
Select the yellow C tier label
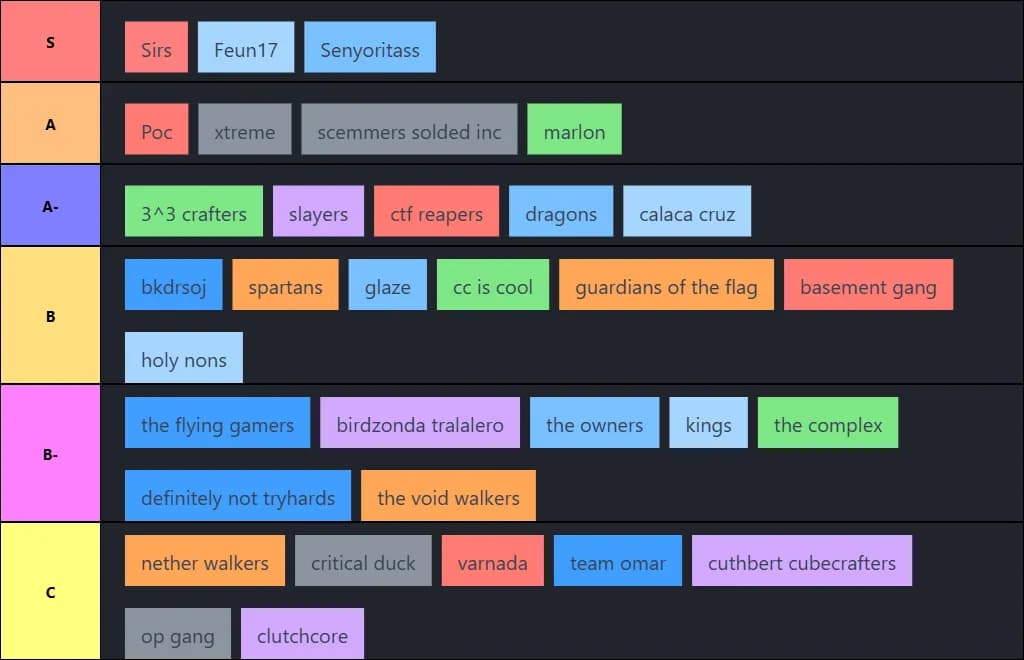point(50,592)
